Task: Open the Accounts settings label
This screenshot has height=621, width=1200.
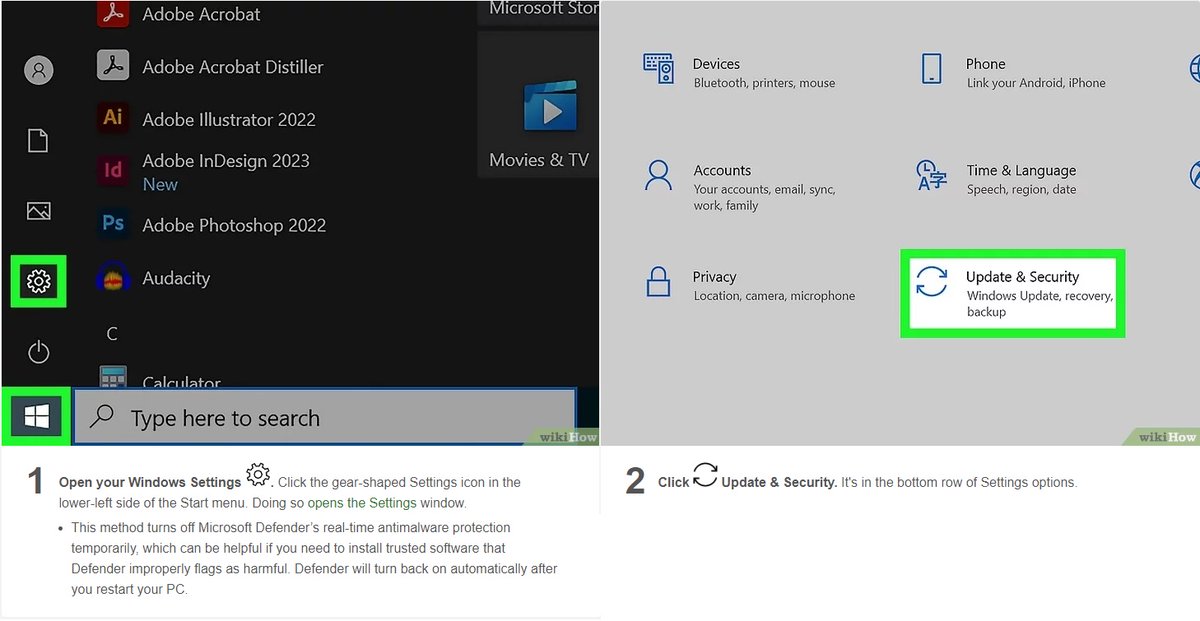Action: click(x=722, y=170)
